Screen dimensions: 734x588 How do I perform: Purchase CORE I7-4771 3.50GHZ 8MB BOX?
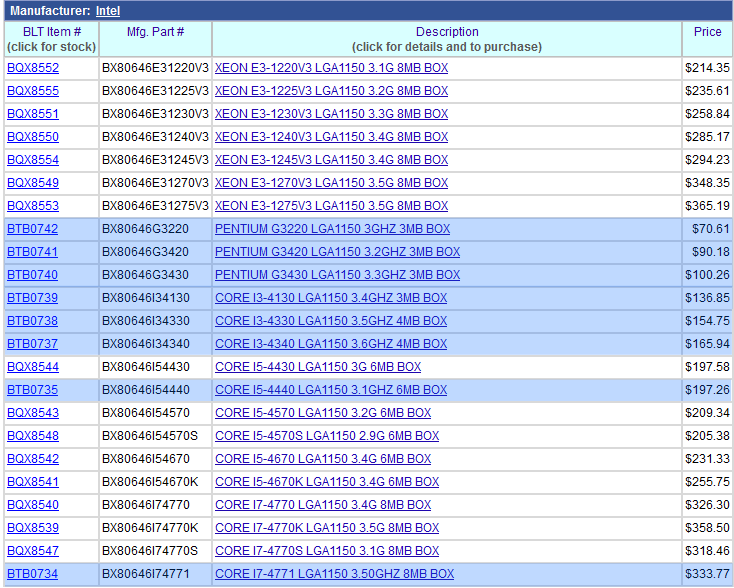click(334, 573)
